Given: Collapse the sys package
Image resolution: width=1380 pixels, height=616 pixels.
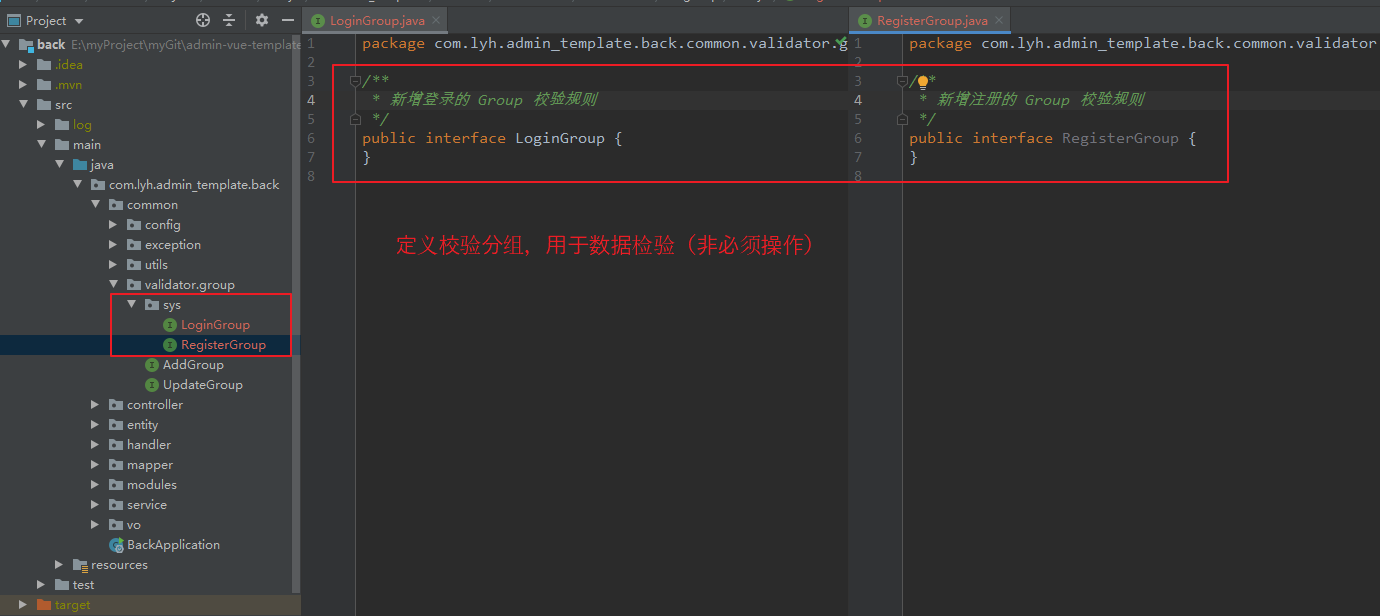Looking at the screenshot, I should (131, 305).
